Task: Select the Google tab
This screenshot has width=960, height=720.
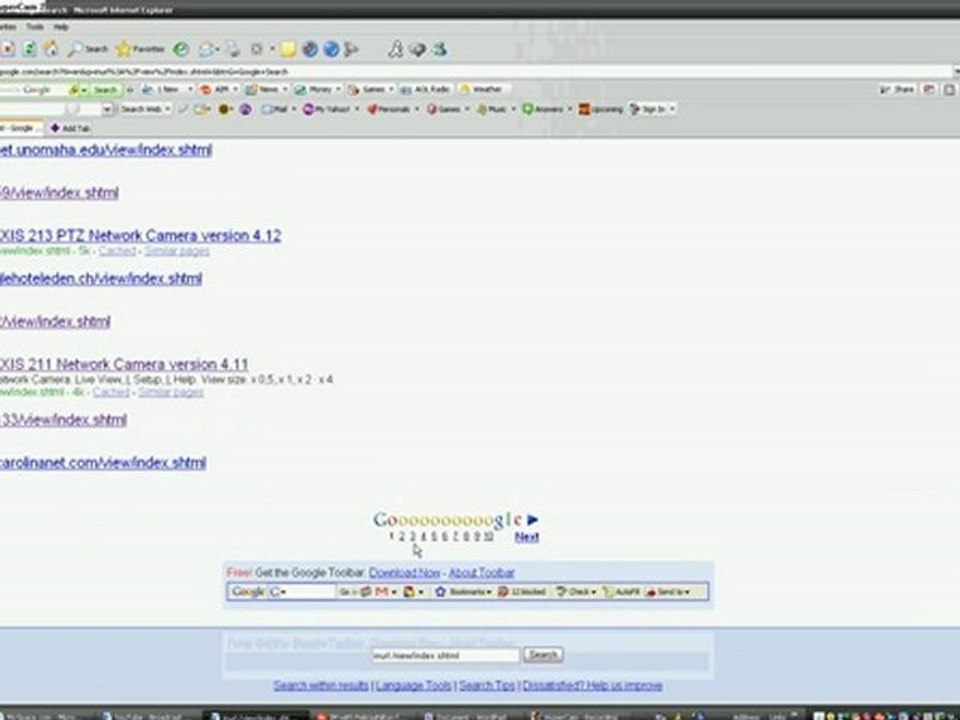Action: pos(21,128)
